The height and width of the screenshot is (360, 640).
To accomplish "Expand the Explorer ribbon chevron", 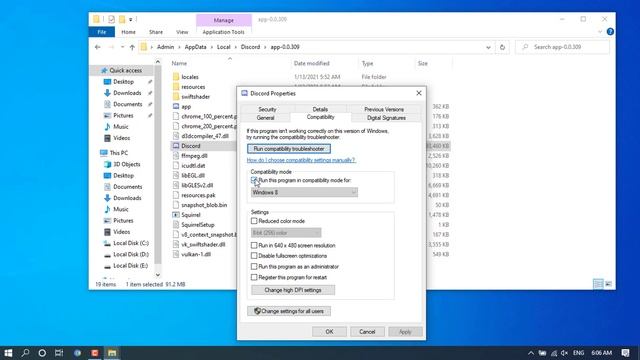I will coord(600,32).
